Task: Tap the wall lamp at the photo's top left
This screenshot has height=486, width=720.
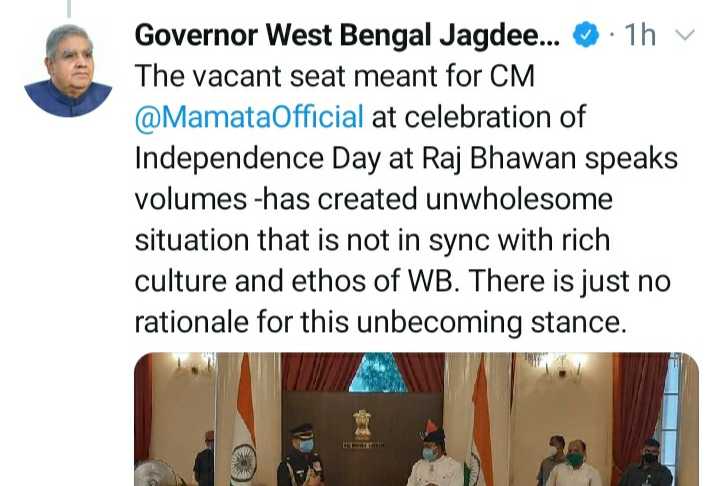Action: pos(193,364)
